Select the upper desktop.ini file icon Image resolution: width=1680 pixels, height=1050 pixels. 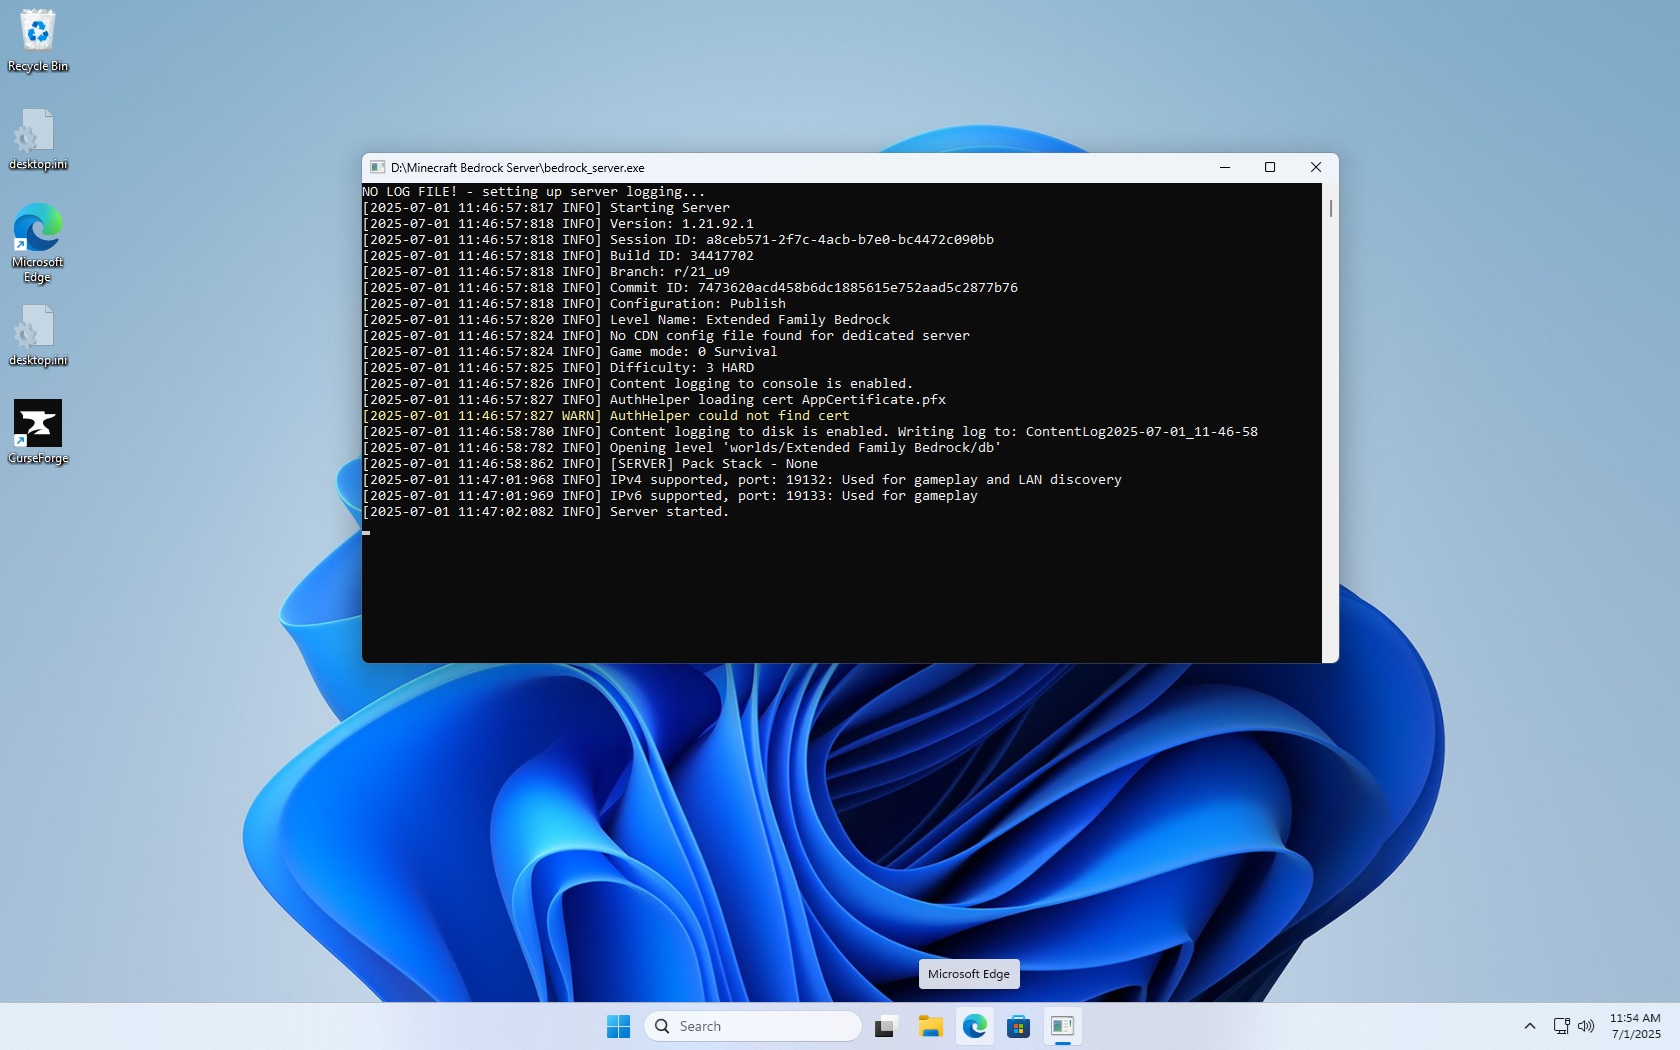(x=38, y=139)
